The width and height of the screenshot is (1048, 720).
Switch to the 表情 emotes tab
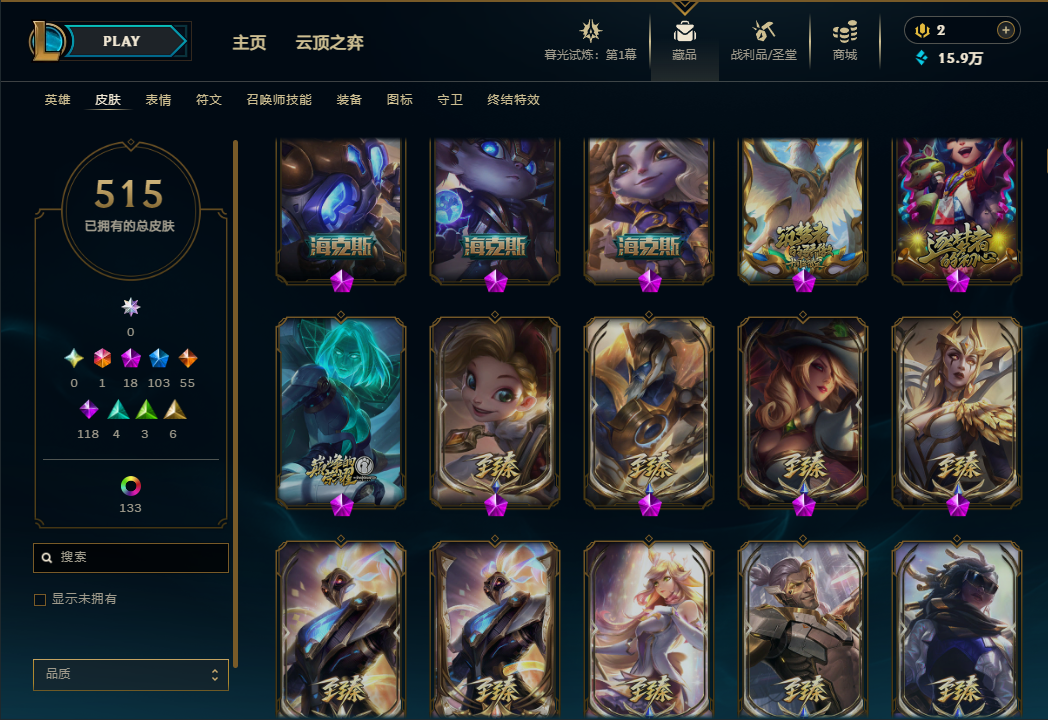click(x=158, y=100)
